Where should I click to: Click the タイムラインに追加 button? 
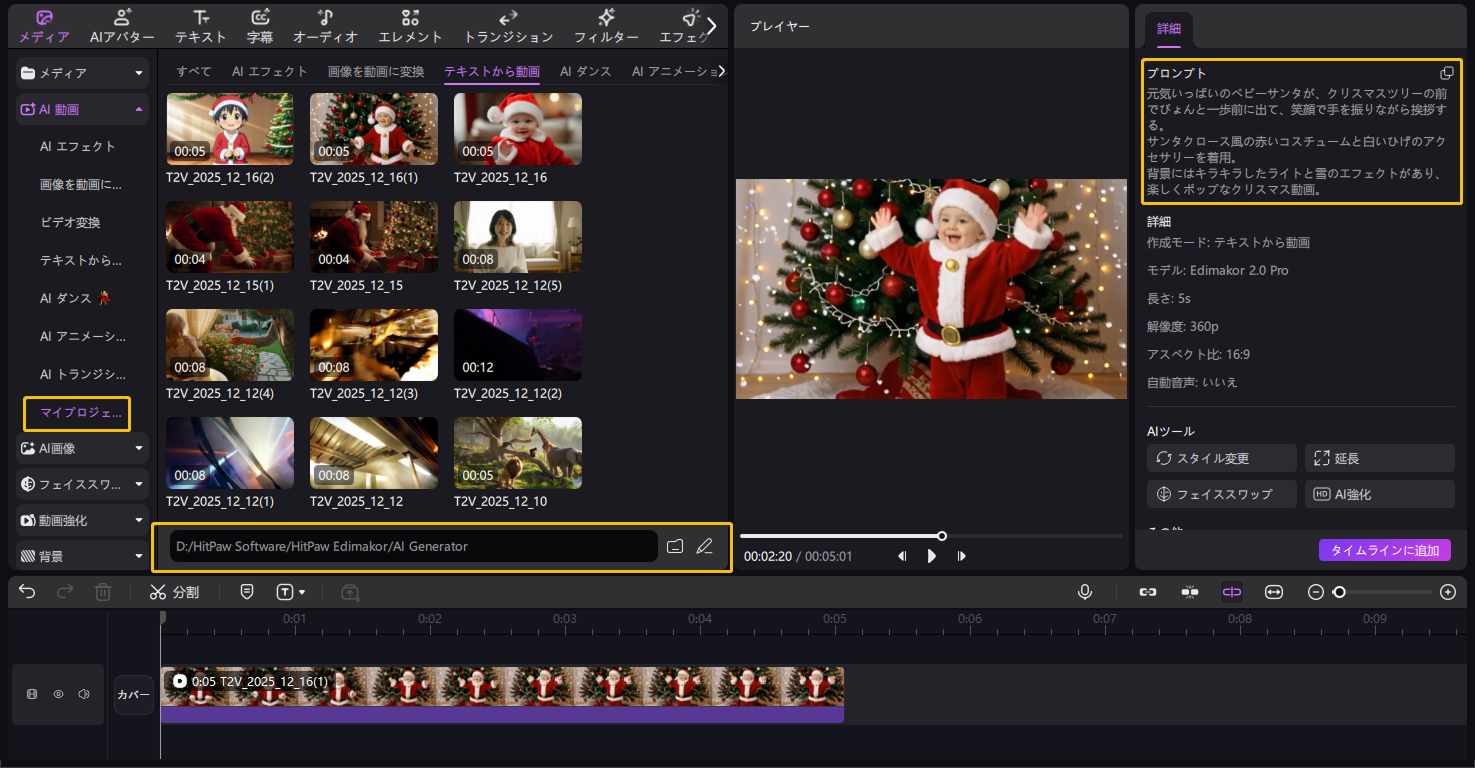tap(1384, 550)
